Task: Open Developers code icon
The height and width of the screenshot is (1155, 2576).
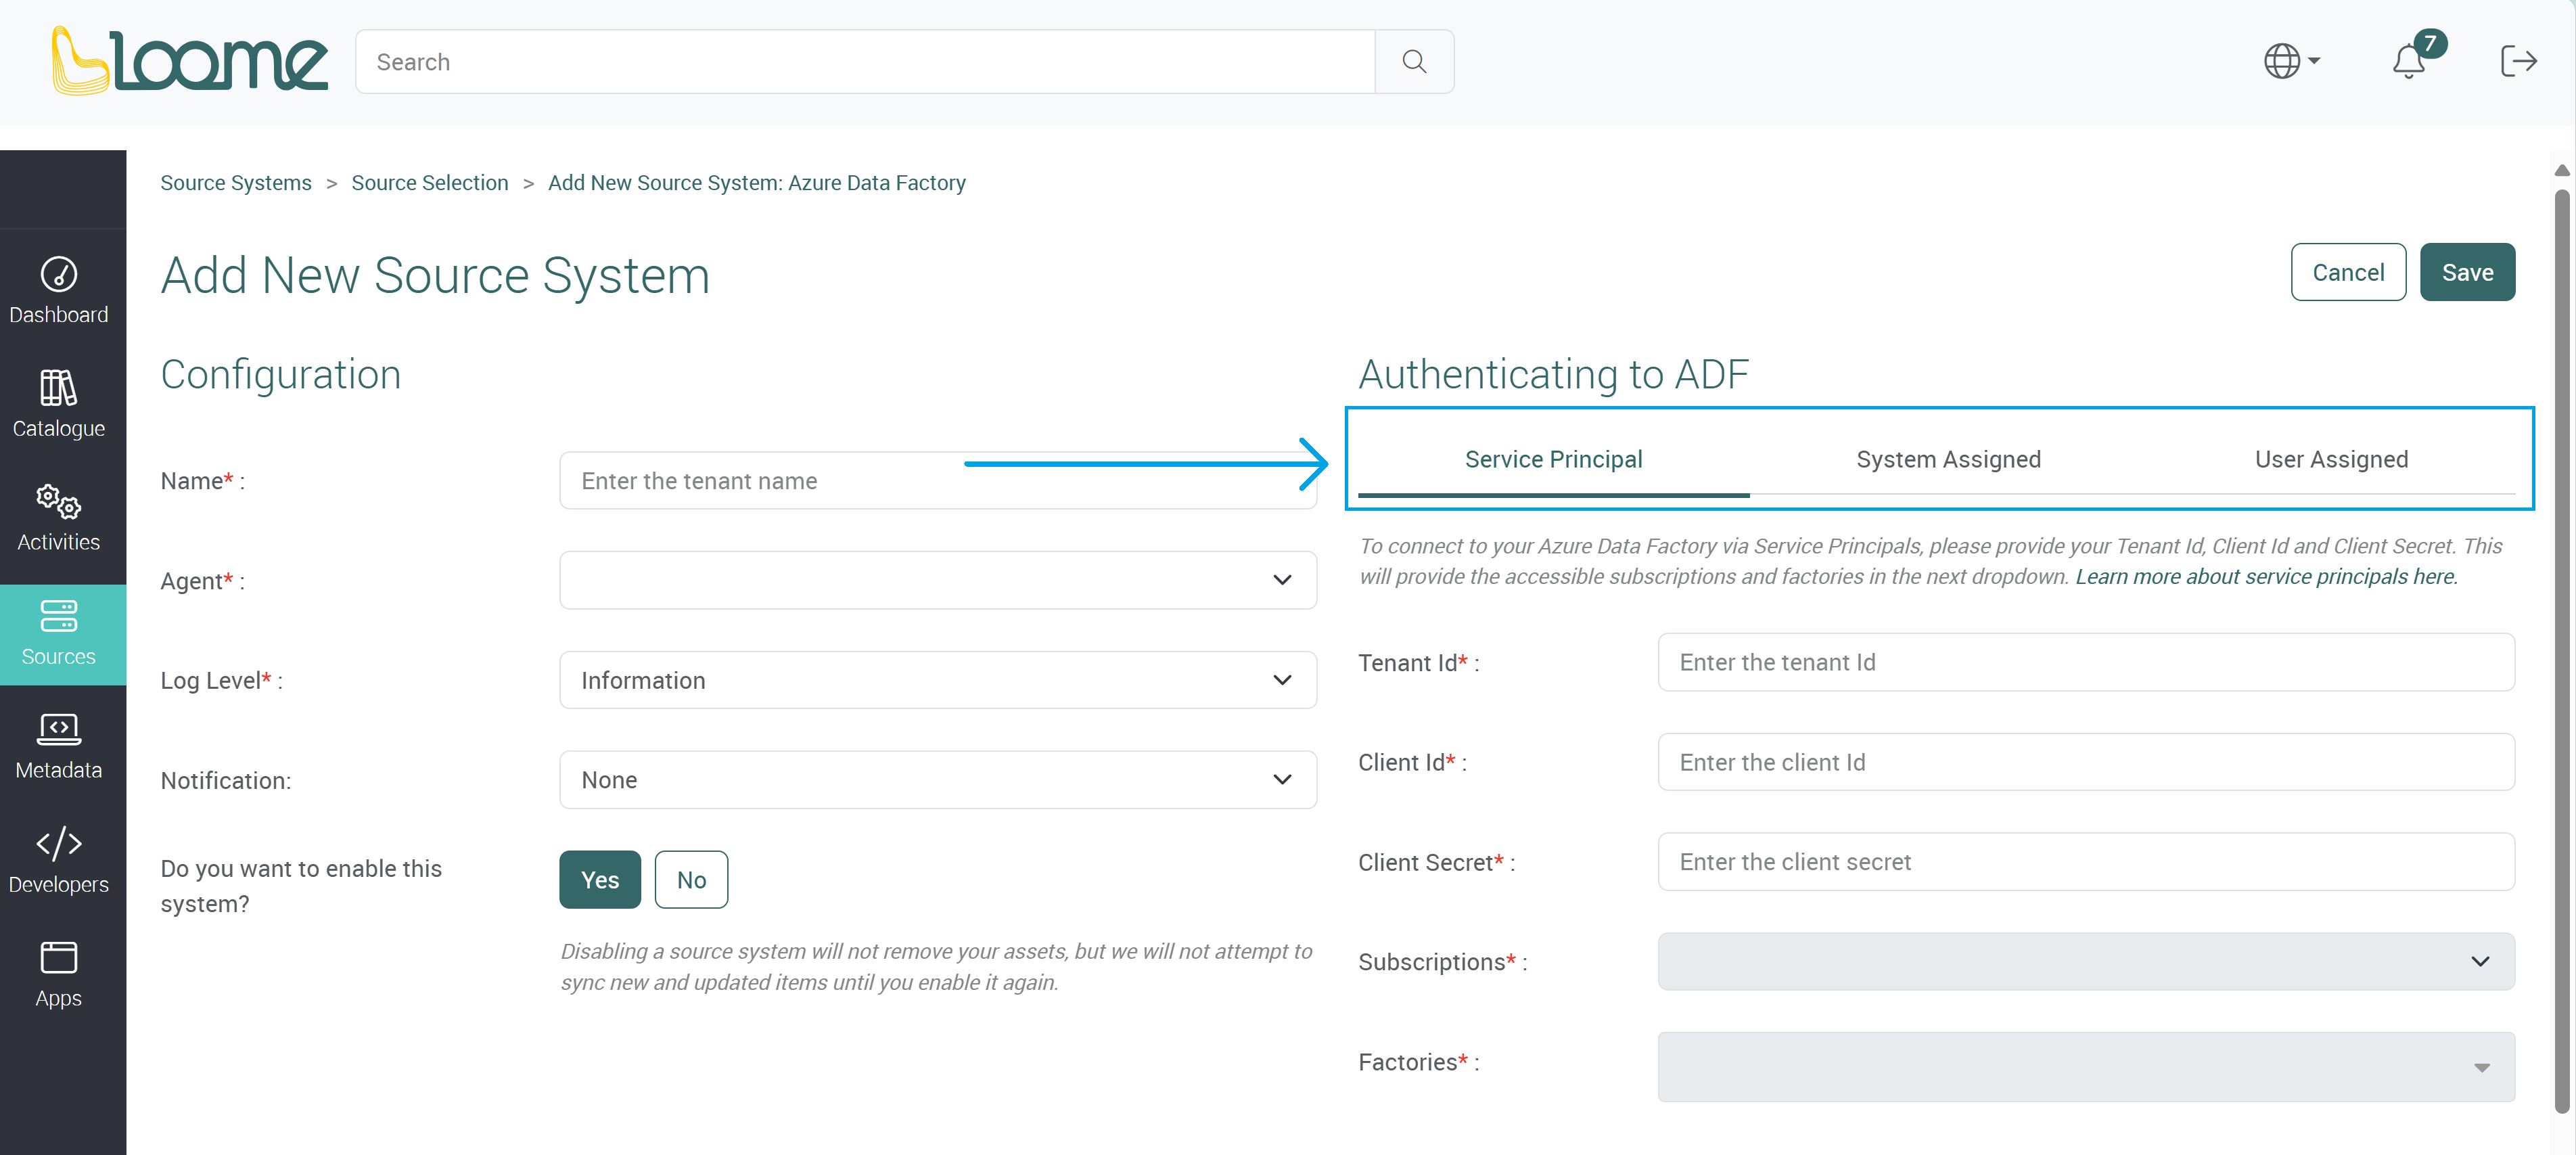Action: point(59,844)
